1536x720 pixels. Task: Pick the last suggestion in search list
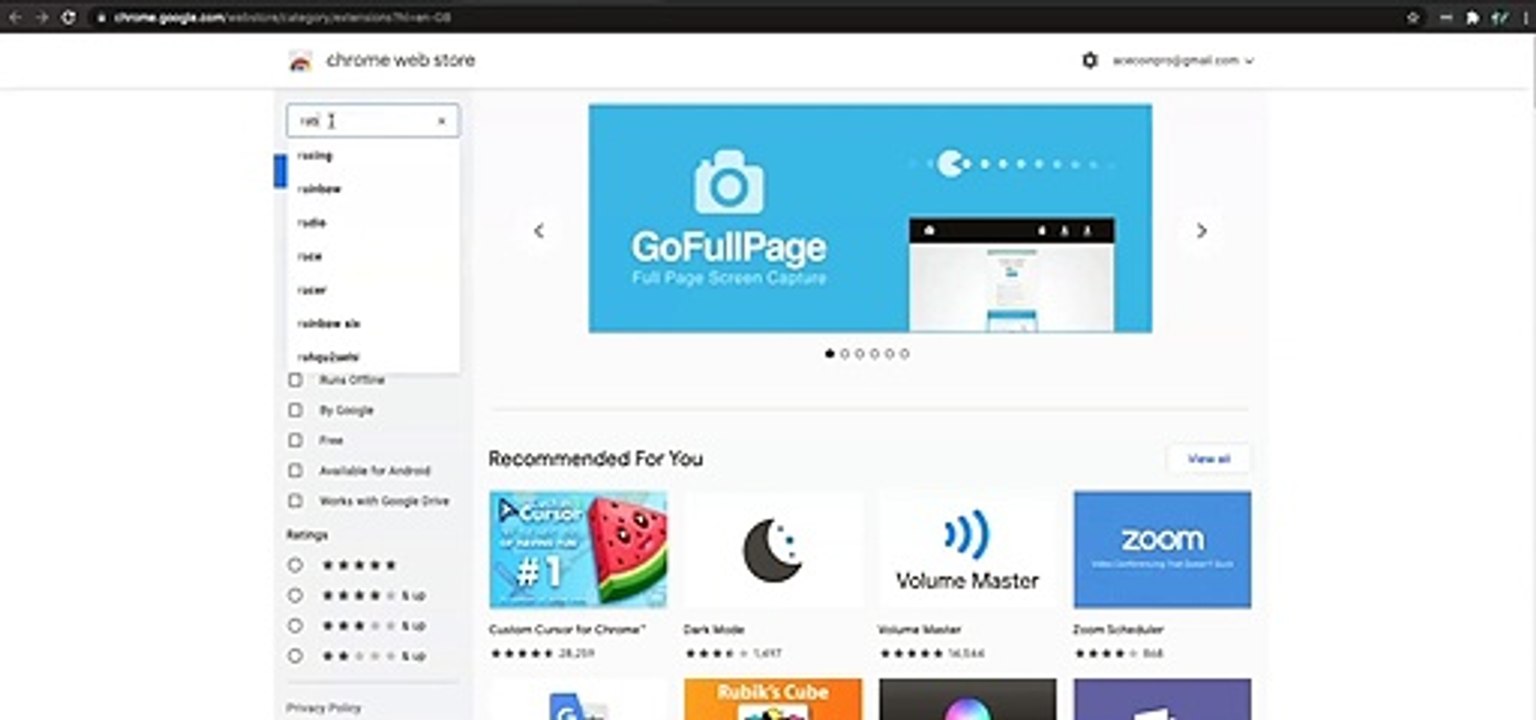coord(373,357)
